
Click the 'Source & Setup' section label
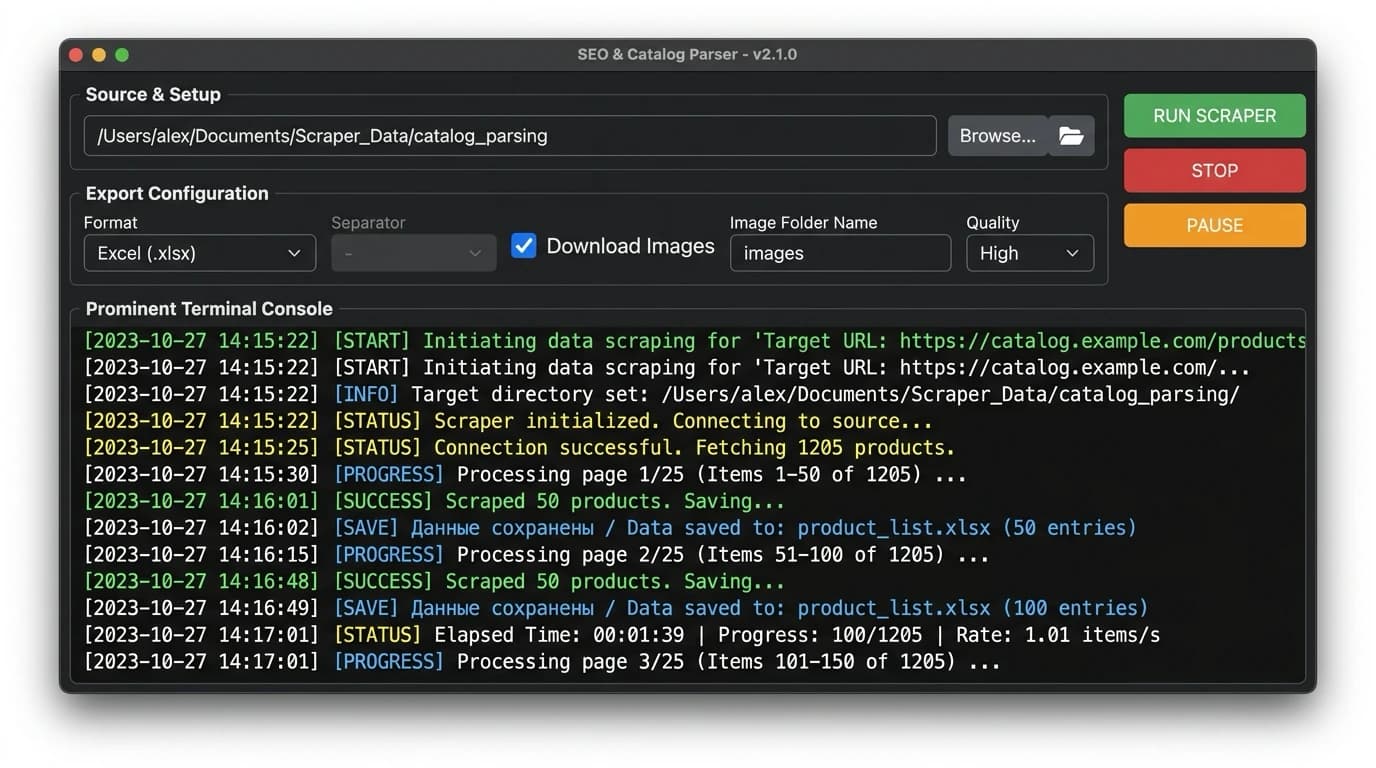point(153,95)
